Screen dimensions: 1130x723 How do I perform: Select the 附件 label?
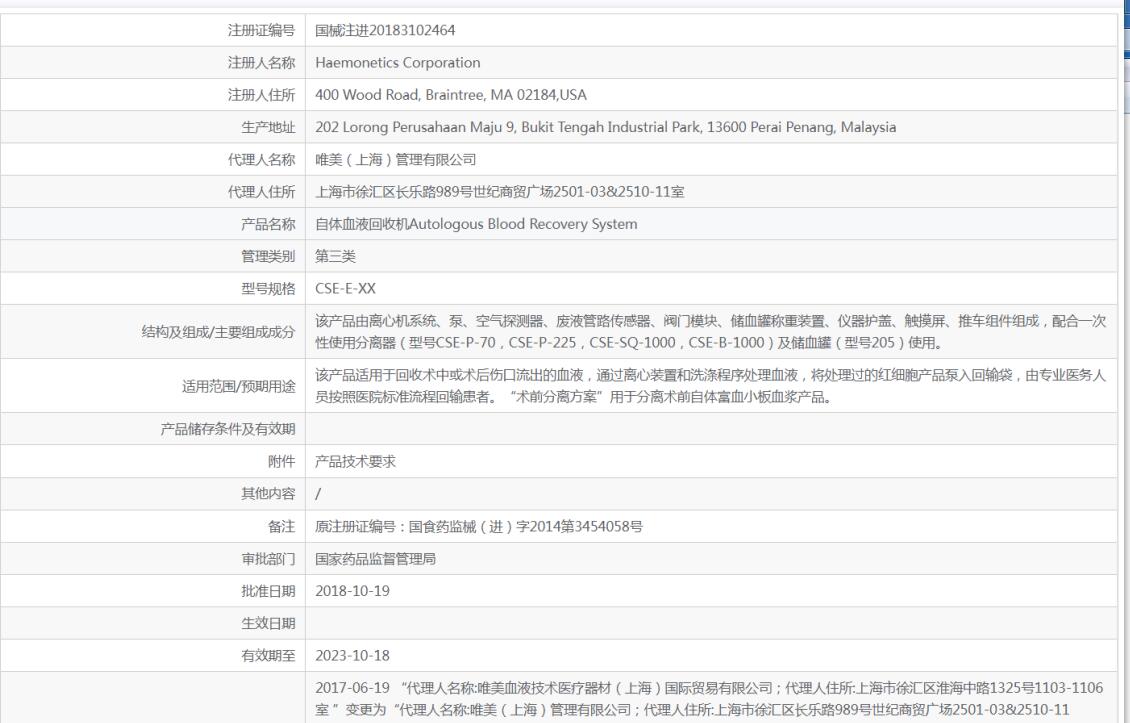tap(282, 461)
